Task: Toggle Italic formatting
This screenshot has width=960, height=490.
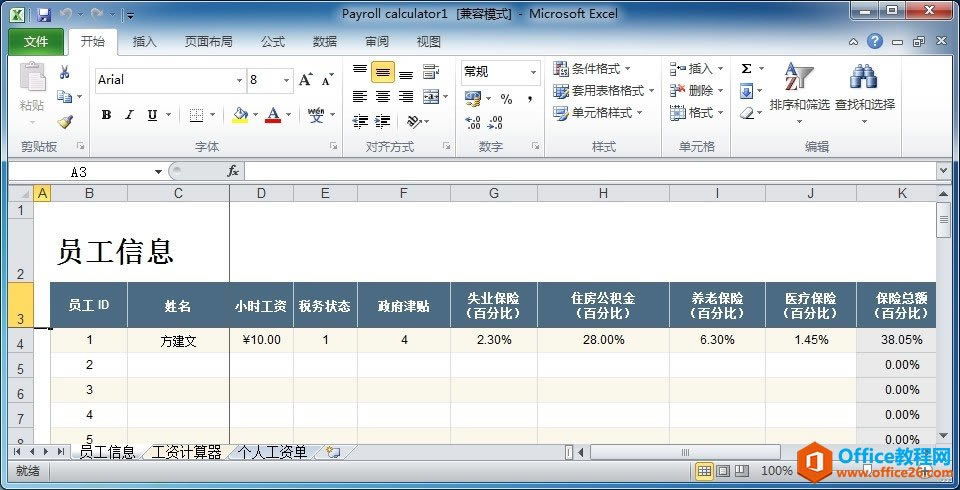Action: tap(129, 115)
